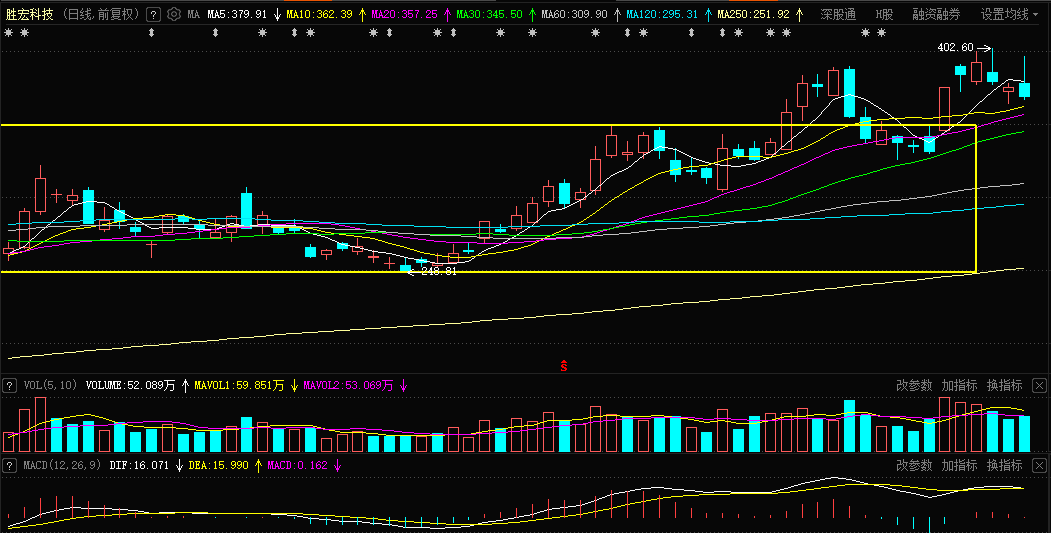Select the VOLUME:52.089万 reading
The height and width of the screenshot is (533, 1051).
(130, 386)
